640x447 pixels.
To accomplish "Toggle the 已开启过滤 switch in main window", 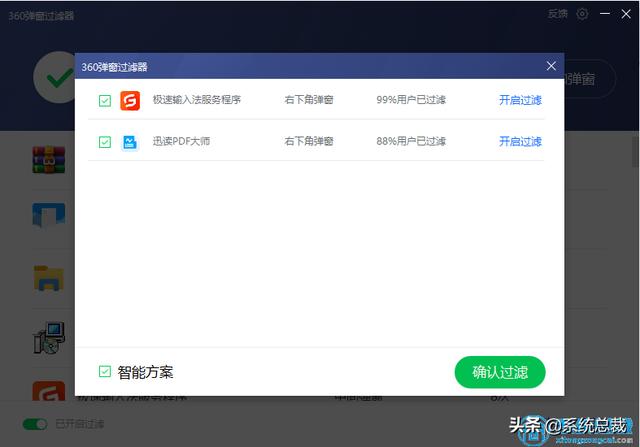I will (x=35, y=424).
